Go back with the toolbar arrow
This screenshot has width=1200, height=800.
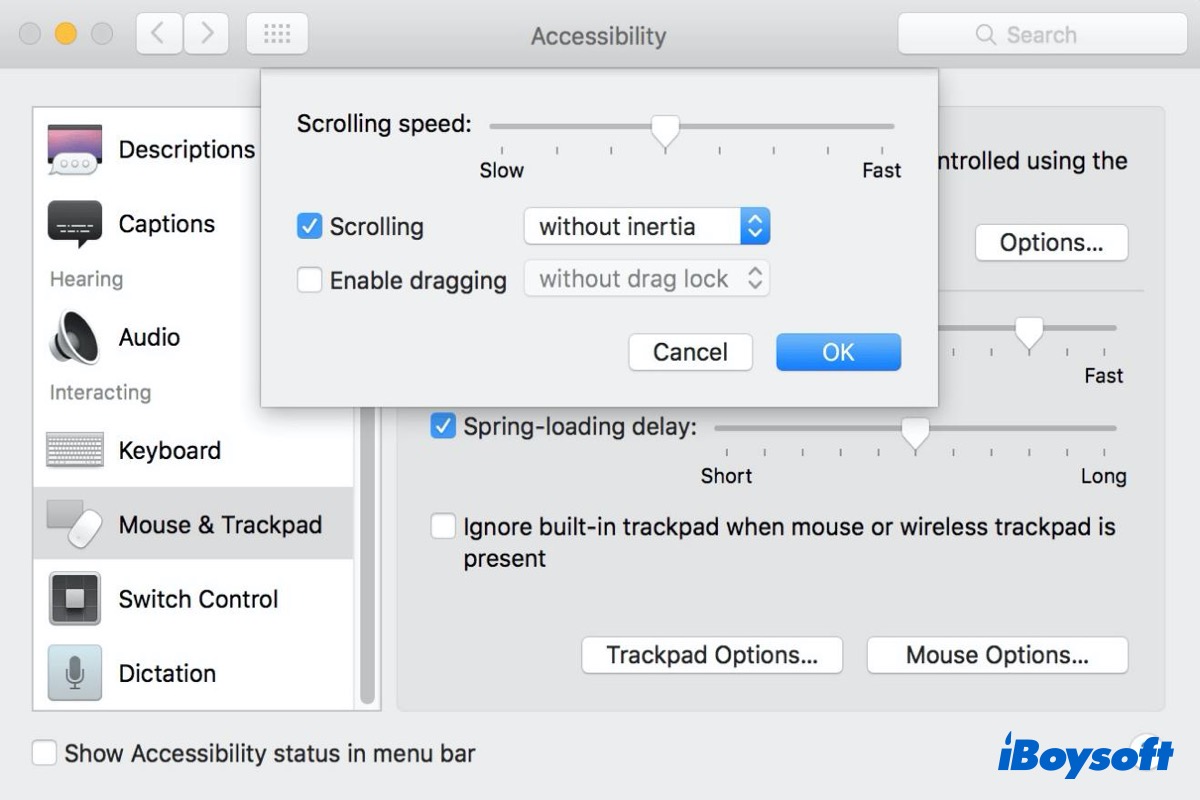point(157,35)
